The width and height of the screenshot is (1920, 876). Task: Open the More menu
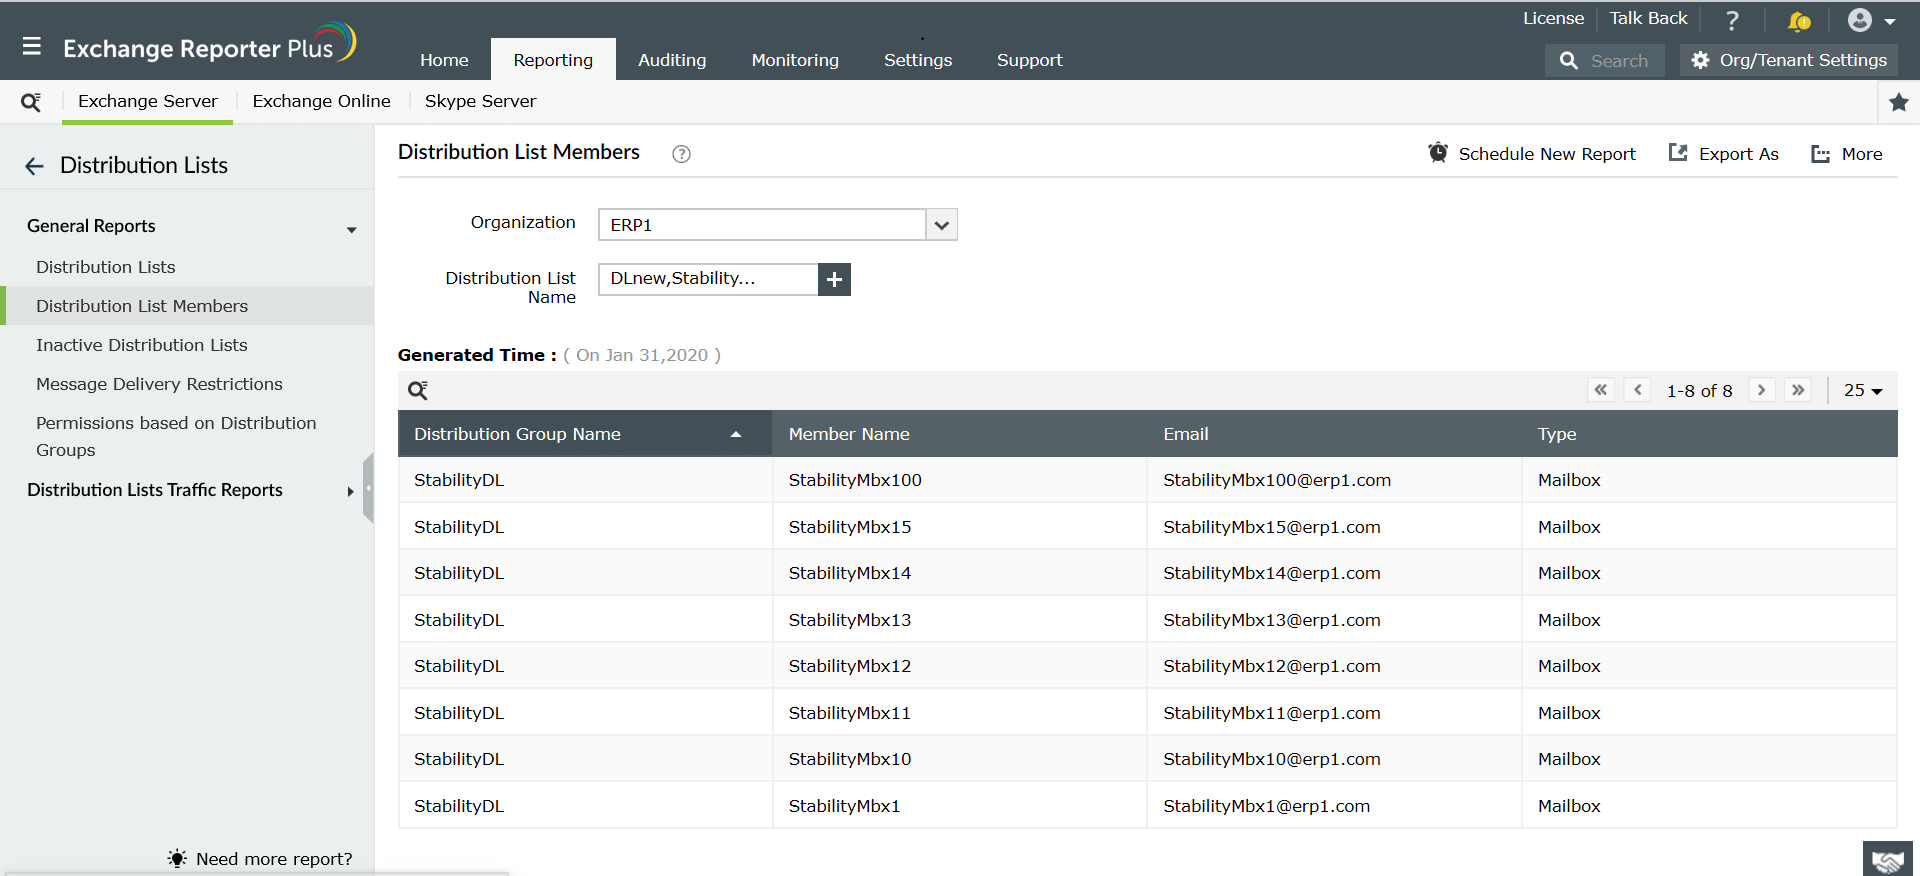pos(1847,154)
